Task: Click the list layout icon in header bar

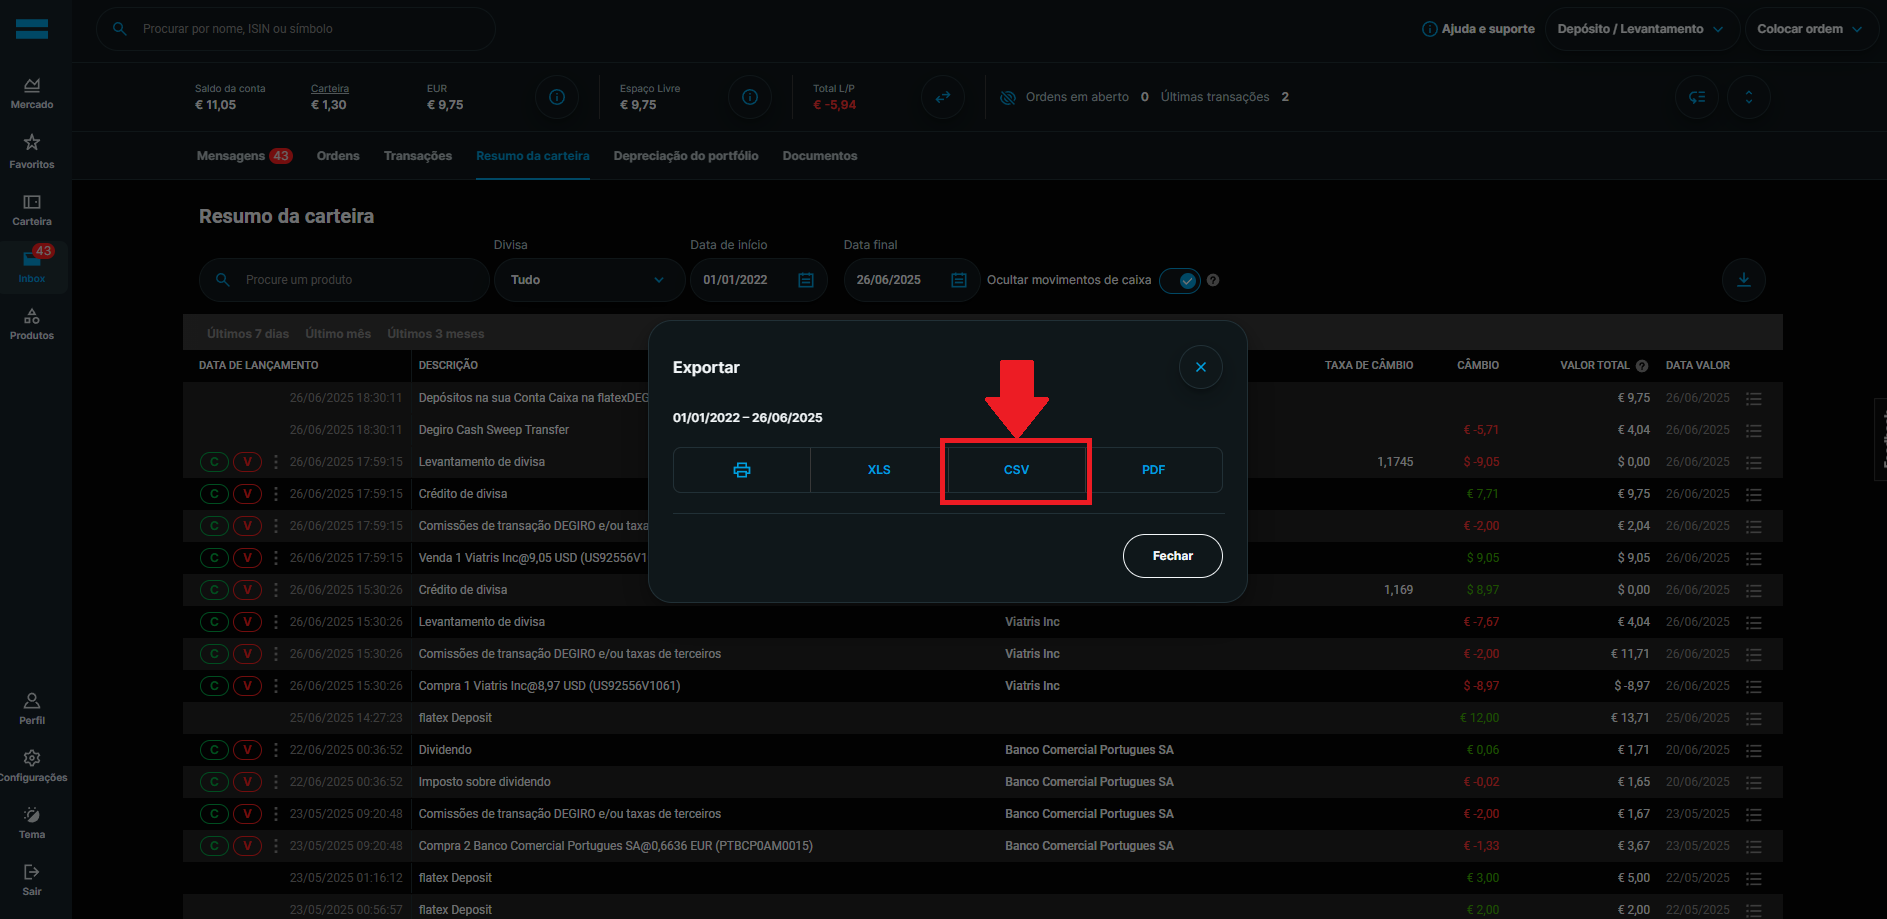Action: (1697, 97)
